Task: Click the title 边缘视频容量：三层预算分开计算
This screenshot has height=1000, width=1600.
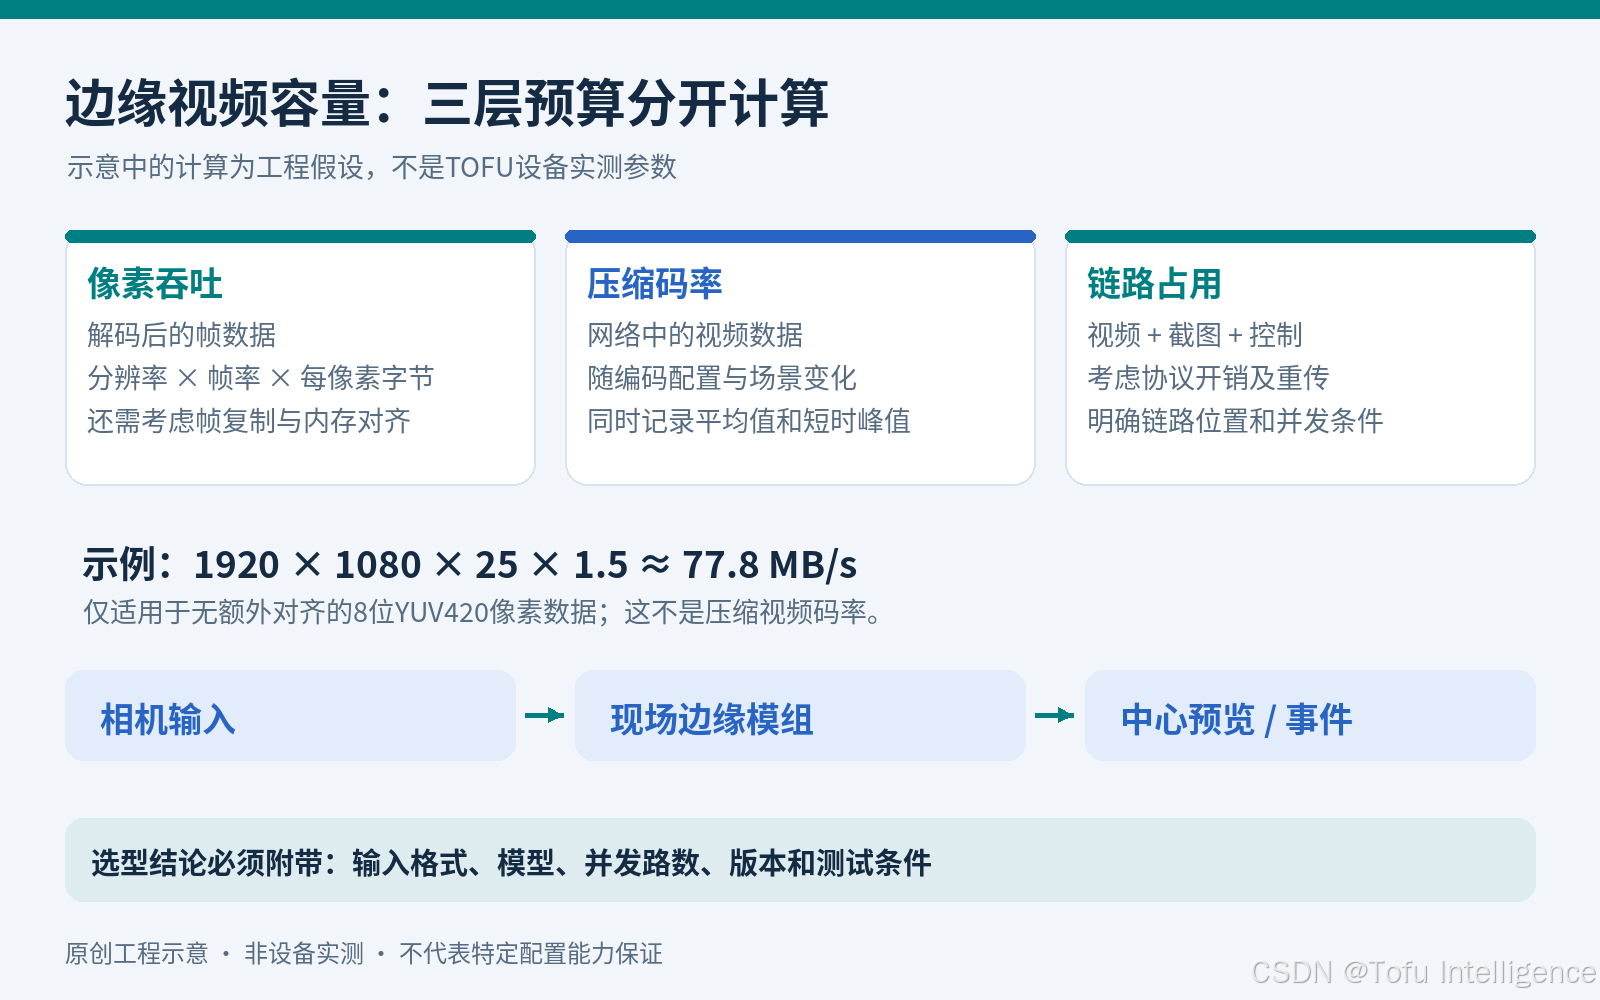Action: coord(447,103)
